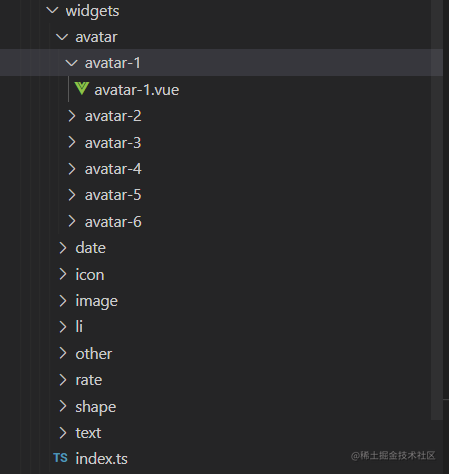The image size is (449, 474).
Task: Expand the icon folder chevron
Action: [x=63, y=274]
